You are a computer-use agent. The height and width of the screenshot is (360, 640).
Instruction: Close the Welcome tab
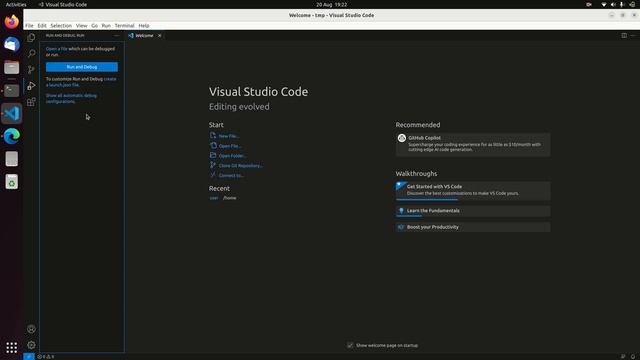[160, 36]
